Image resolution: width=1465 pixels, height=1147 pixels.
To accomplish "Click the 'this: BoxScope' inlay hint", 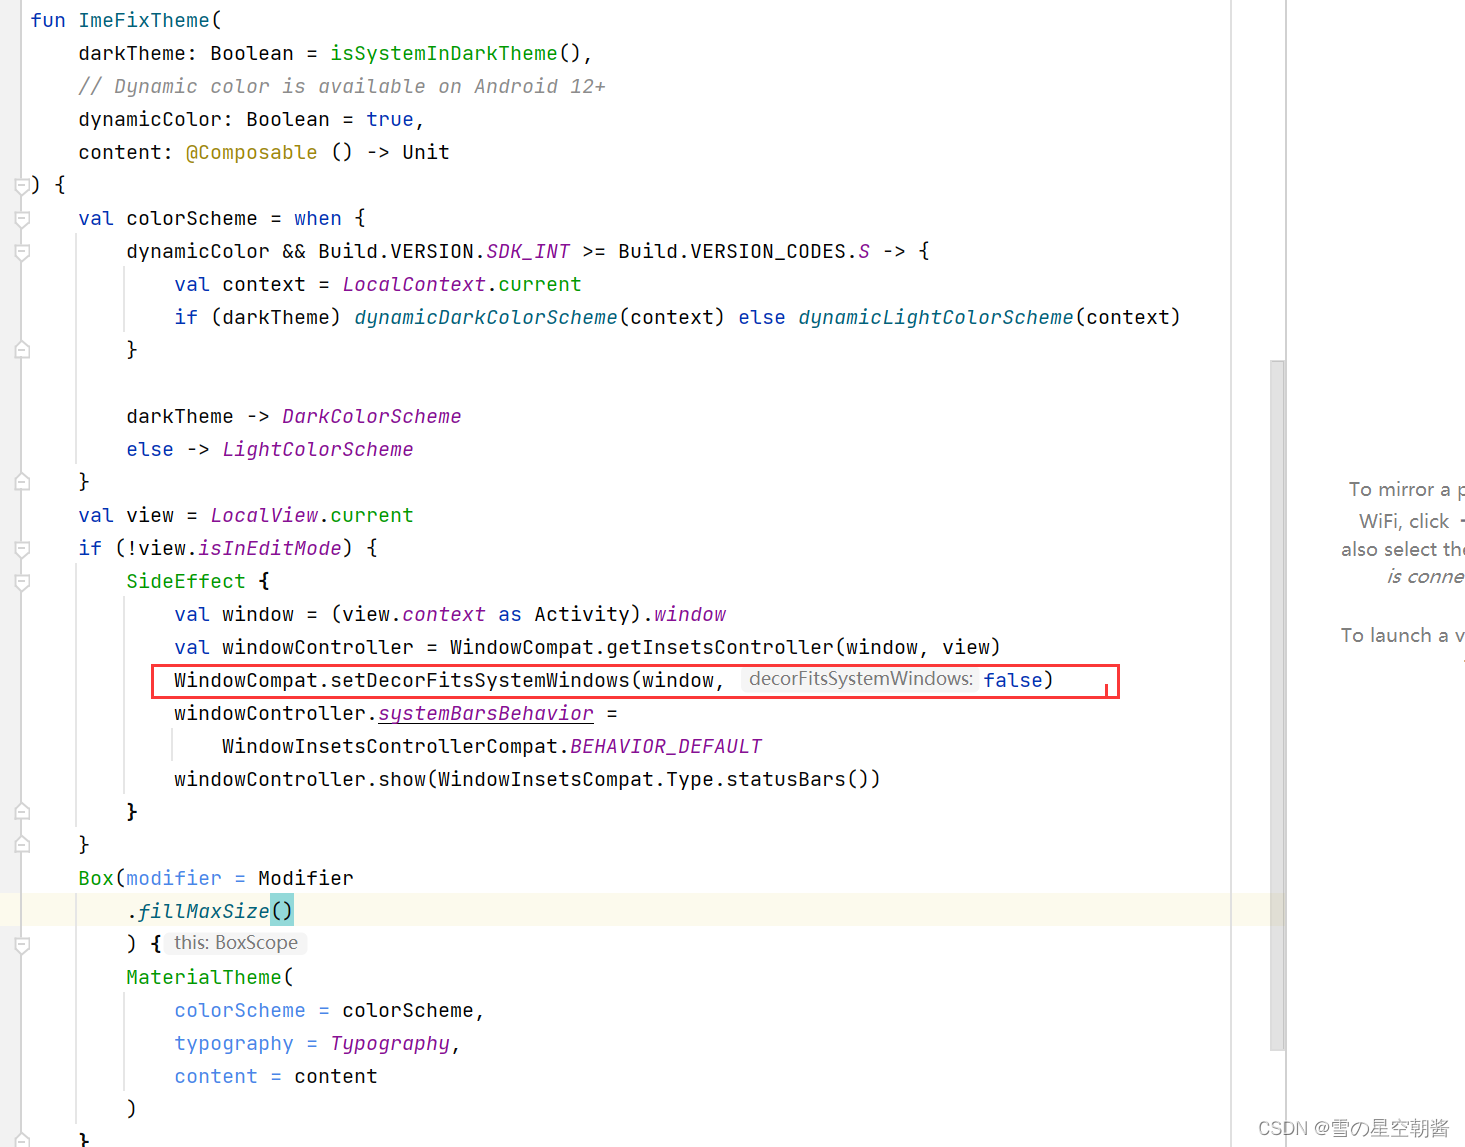I will pyautogui.click(x=236, y=943).
